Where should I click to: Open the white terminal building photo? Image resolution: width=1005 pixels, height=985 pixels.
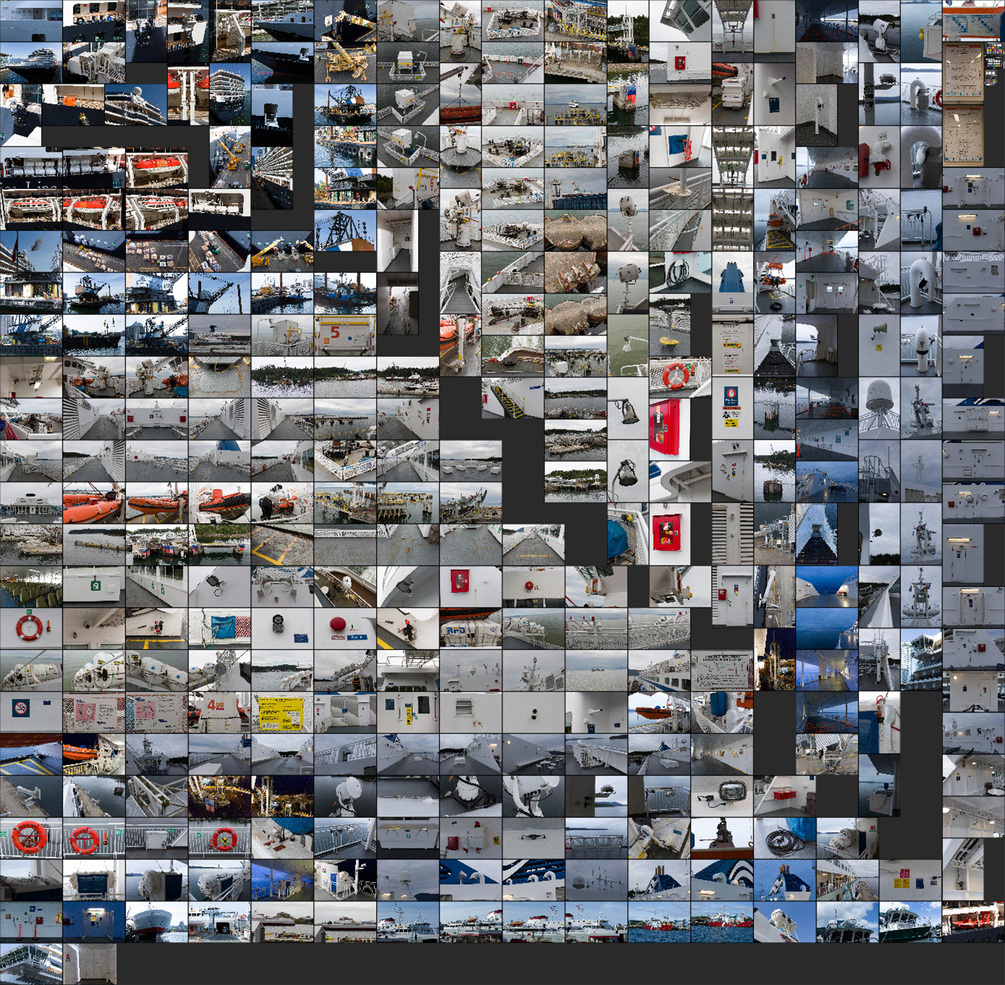tap(31, 502)
